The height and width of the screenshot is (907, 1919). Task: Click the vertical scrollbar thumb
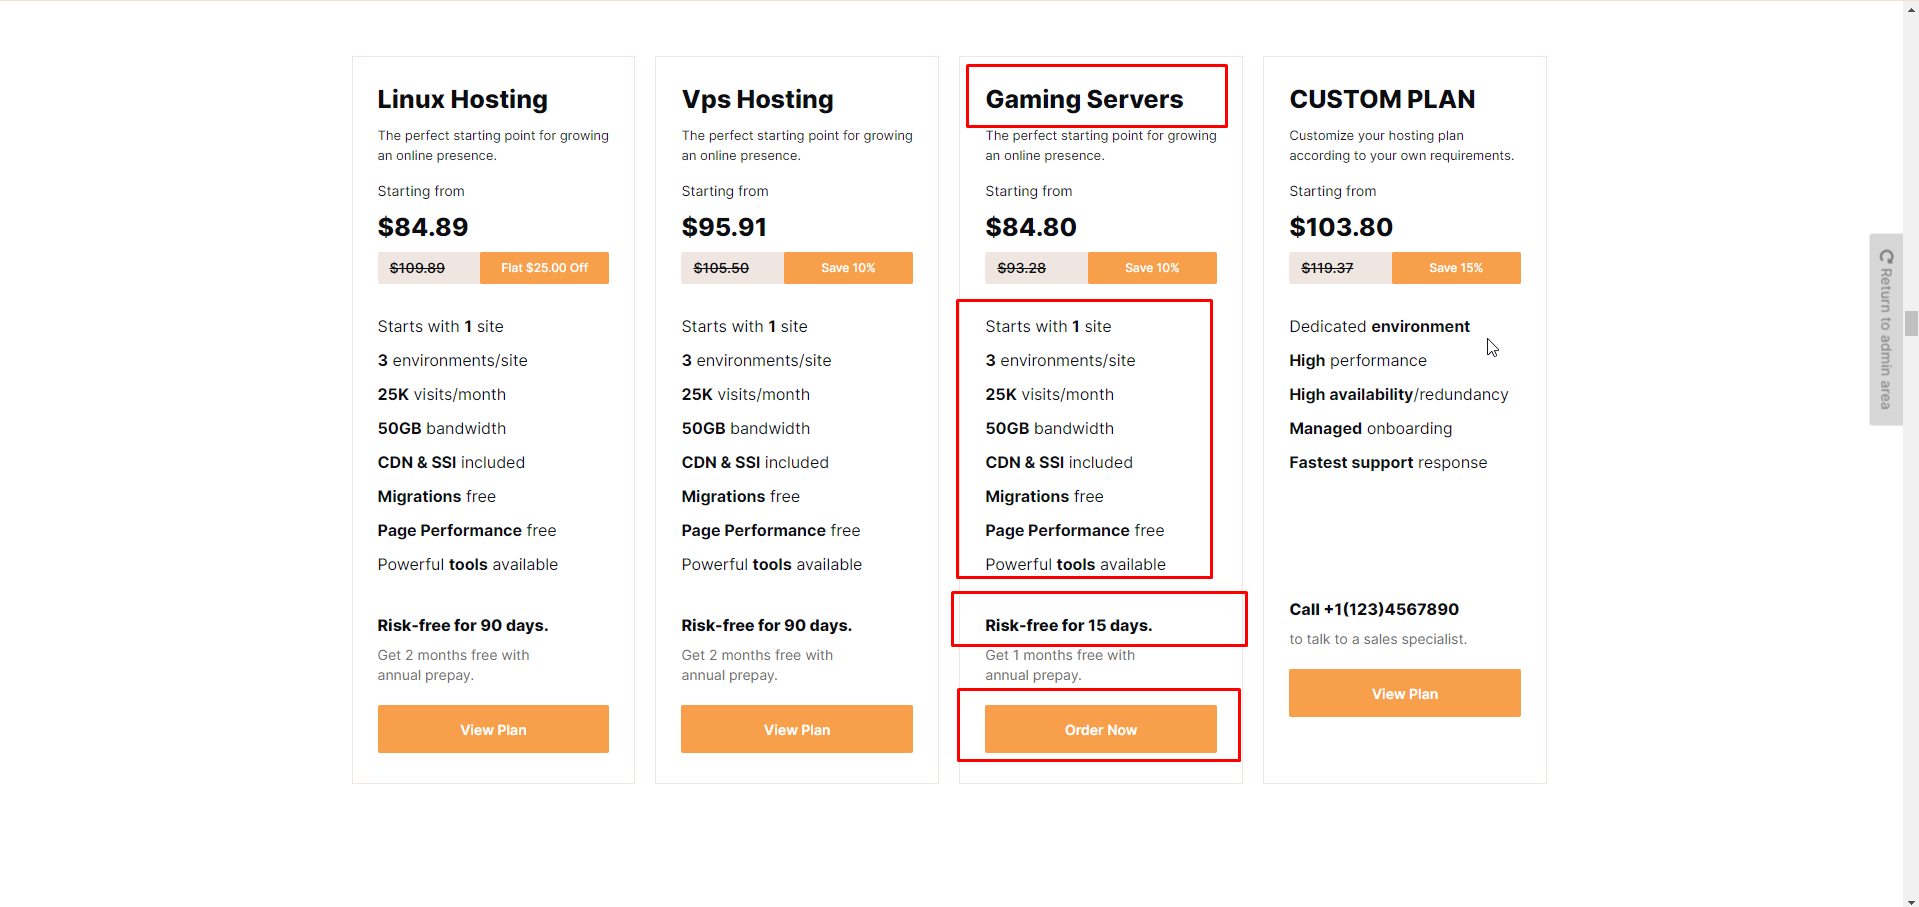1911,323
